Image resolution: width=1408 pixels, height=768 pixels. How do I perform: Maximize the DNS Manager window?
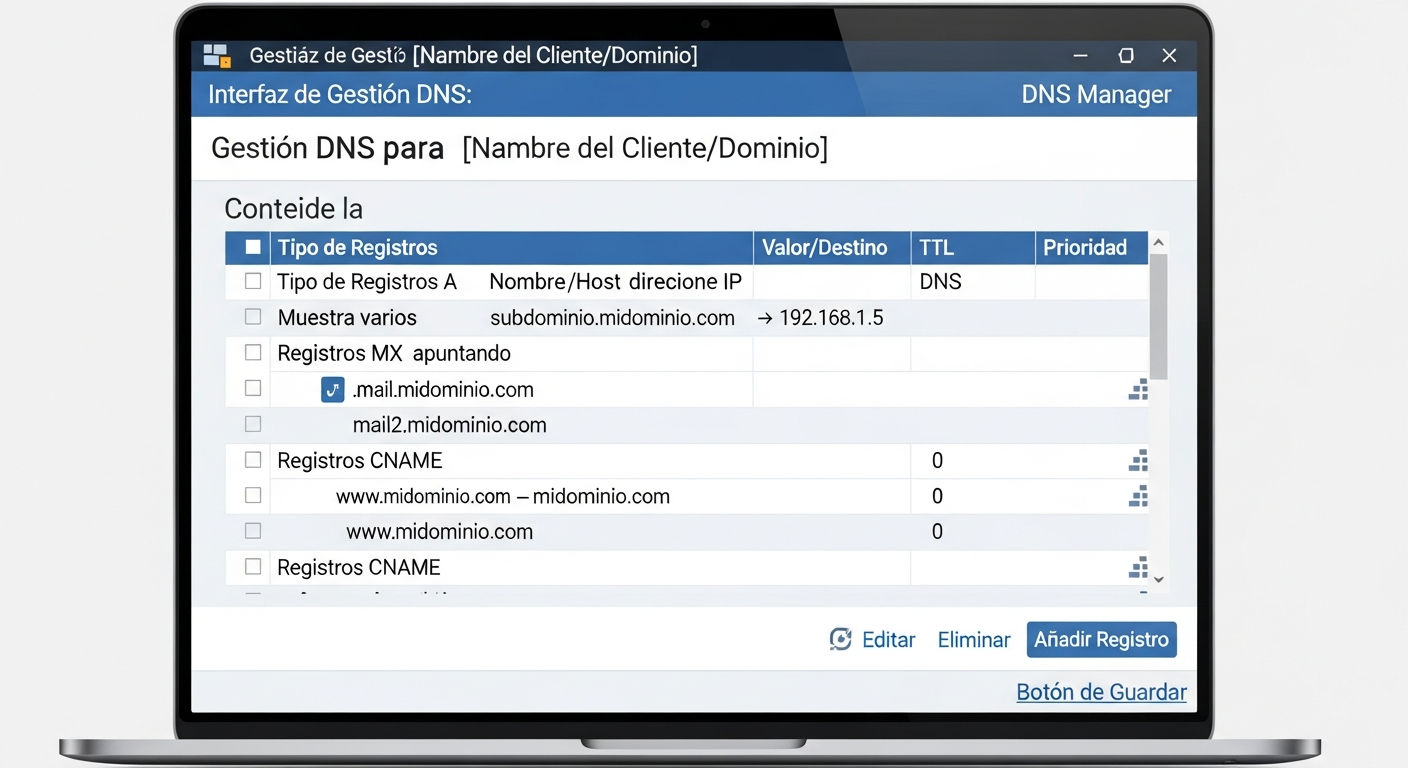[x=1126, y=56]
